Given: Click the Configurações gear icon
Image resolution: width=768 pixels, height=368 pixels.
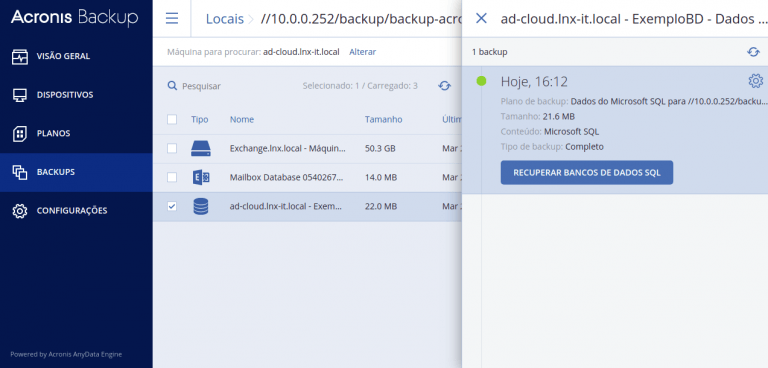Looking at the screenshot, I should point(20,211).
